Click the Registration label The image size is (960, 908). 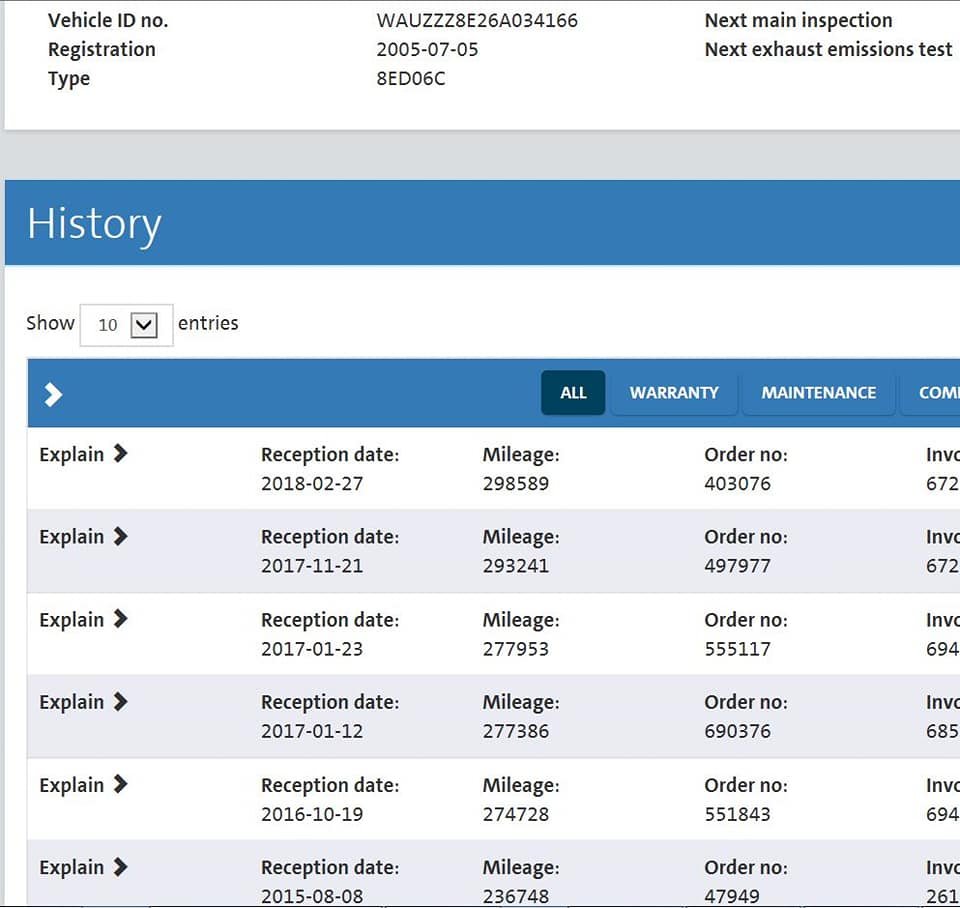(102, 49)
